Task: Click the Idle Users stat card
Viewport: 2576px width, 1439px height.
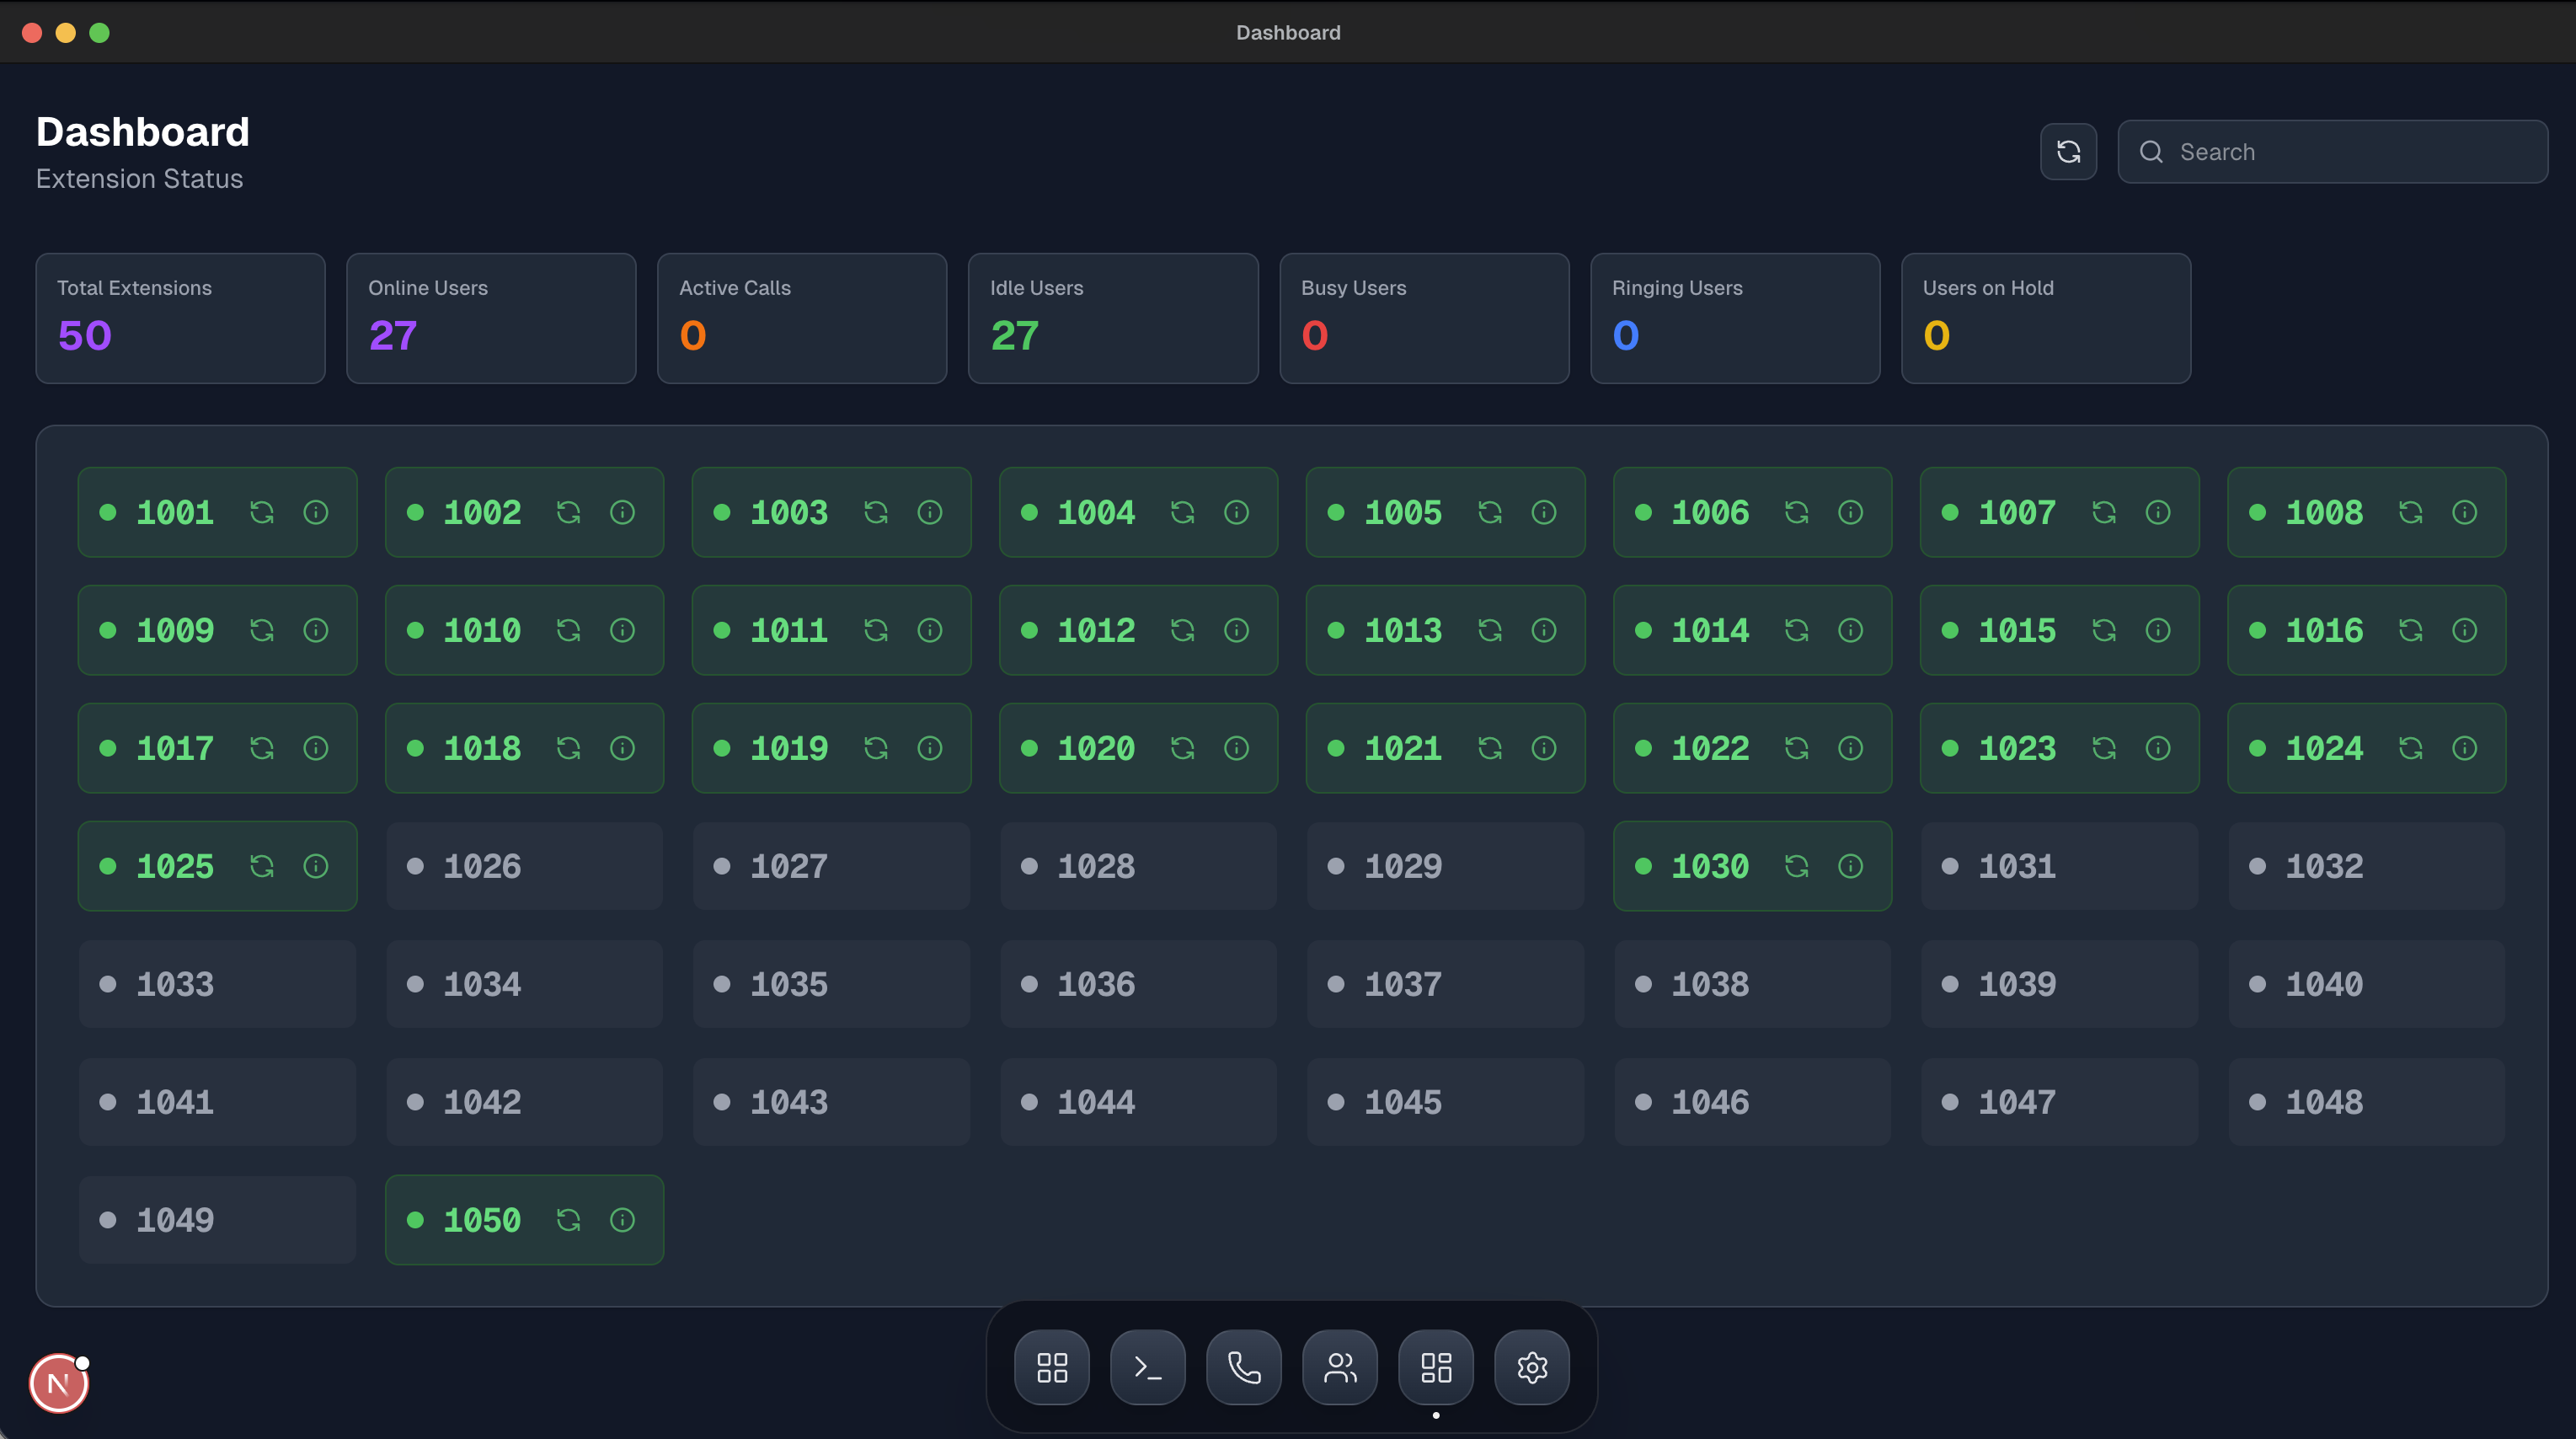Action: coord(1113,318)
